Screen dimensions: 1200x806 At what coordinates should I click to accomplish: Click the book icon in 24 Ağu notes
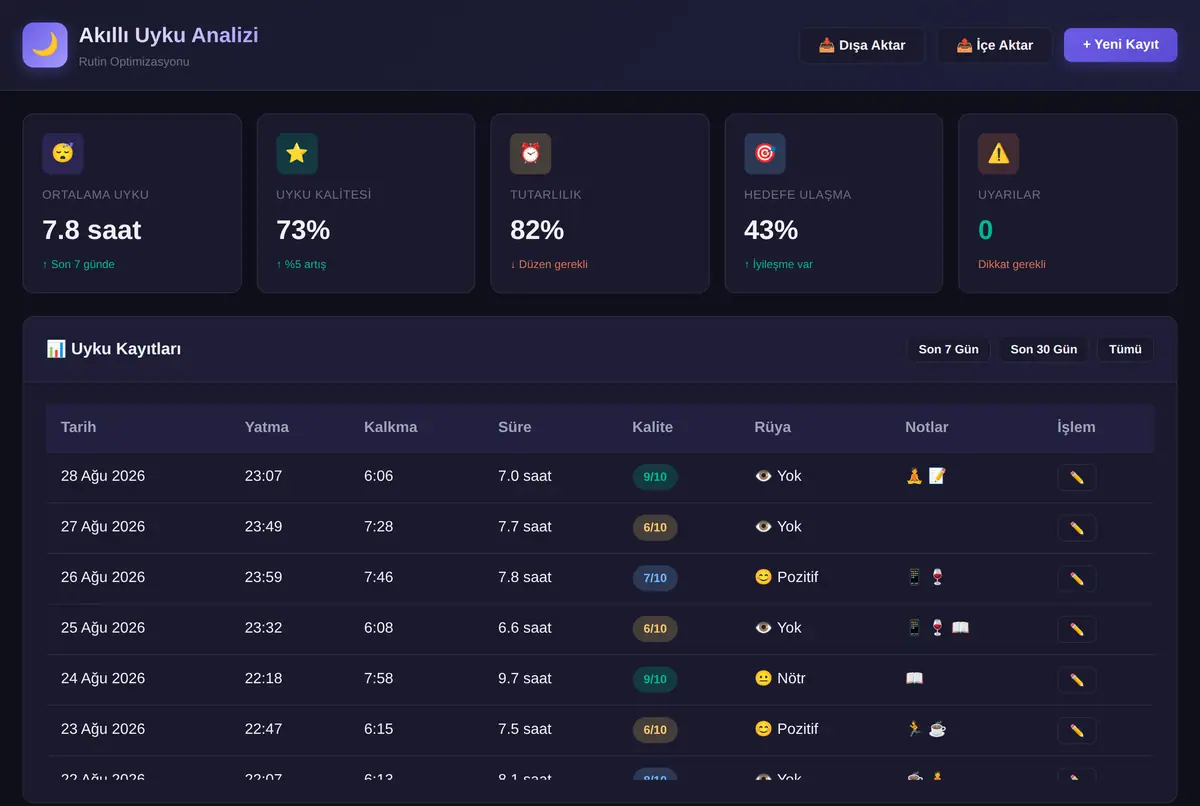point(914,678)
